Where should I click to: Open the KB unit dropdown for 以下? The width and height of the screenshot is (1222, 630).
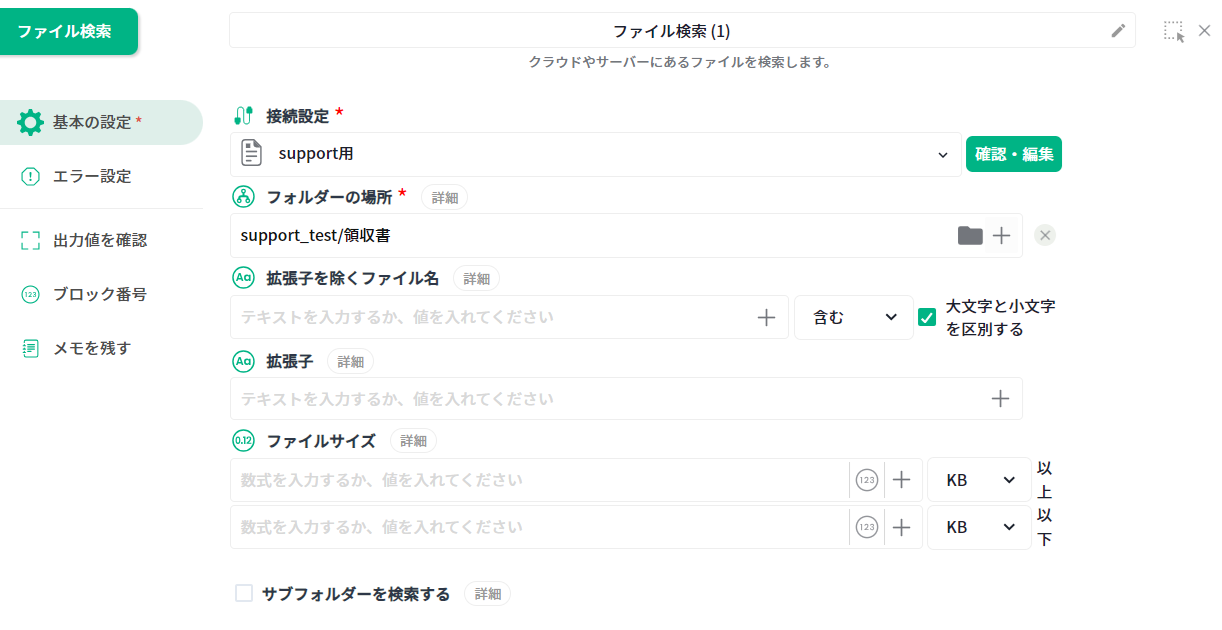tap(978, 527)
